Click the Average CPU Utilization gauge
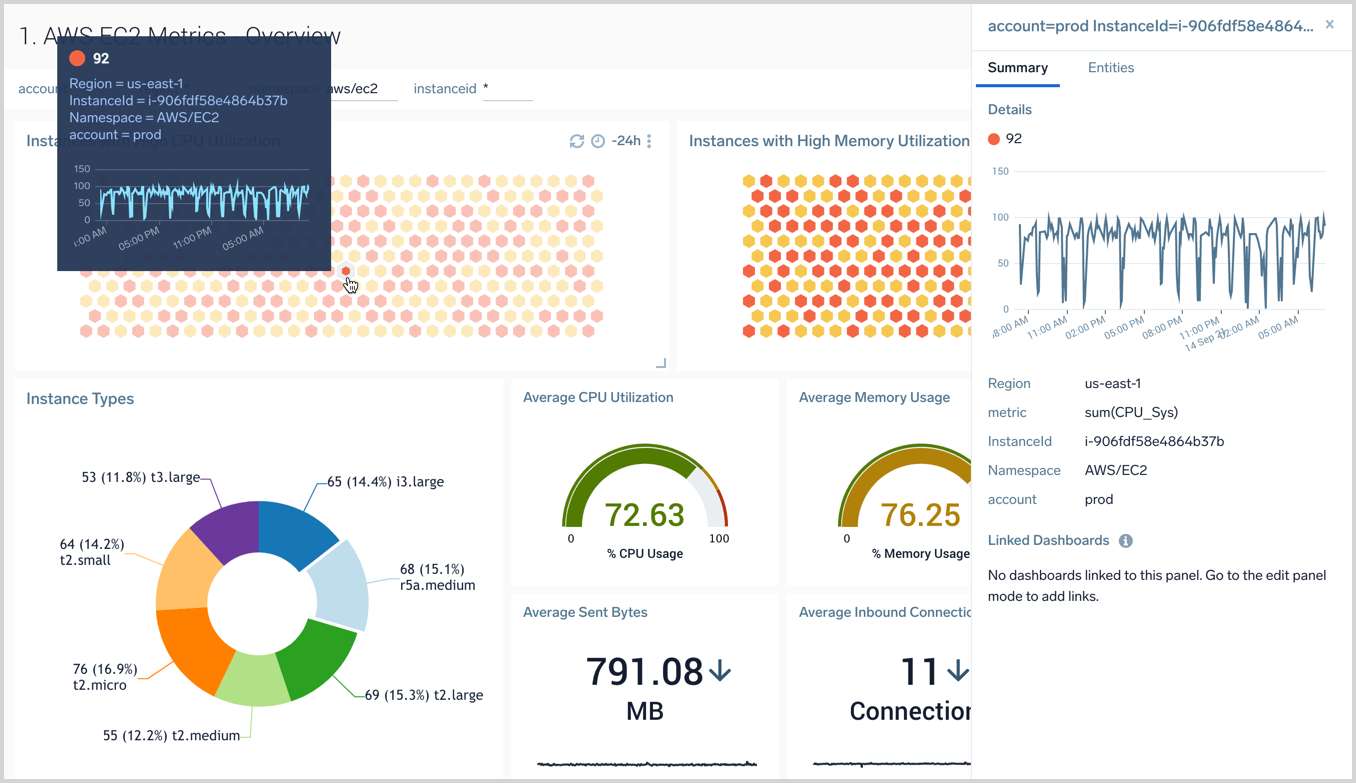1356x783 pixels. [x=645, y=500]
